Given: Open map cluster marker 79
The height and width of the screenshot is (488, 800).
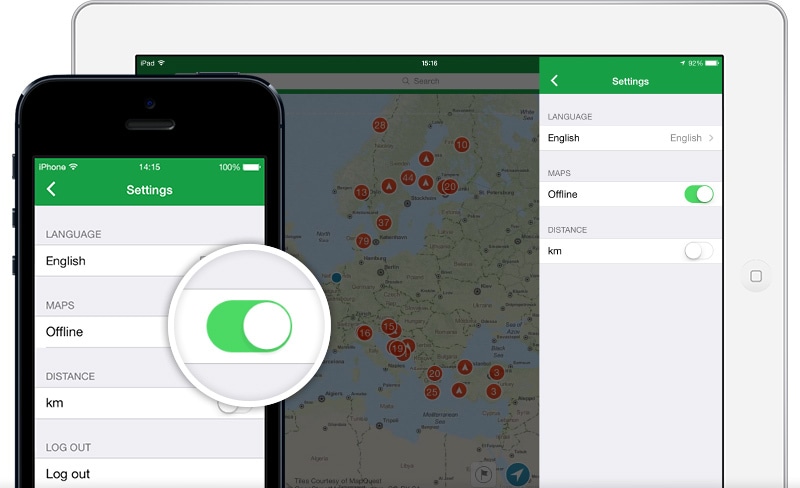Looking at the screenshot, I should tap(363, 240).
